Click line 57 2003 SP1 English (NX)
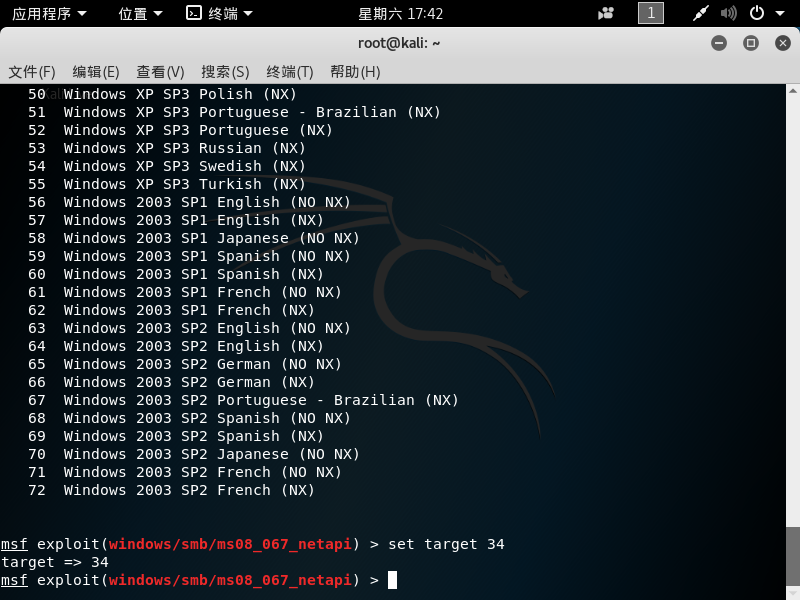Viewport: 800px width, 600px height. [x=176, y=220]
